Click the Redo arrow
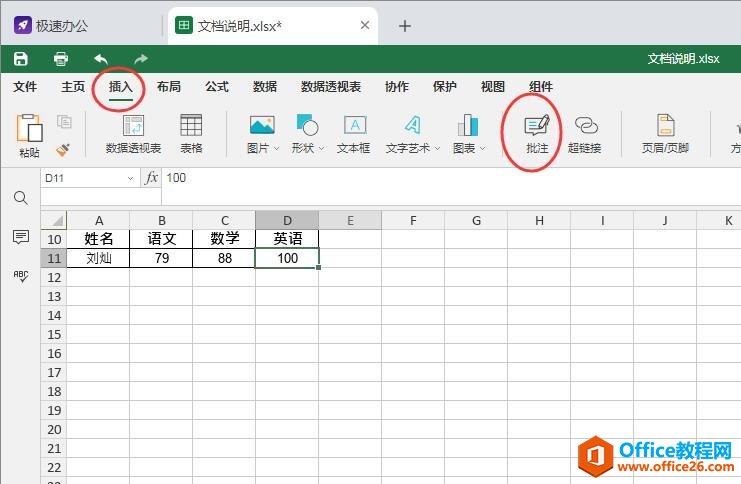The image size is (741, 484). pyautogui.click(x=141, y=59)
